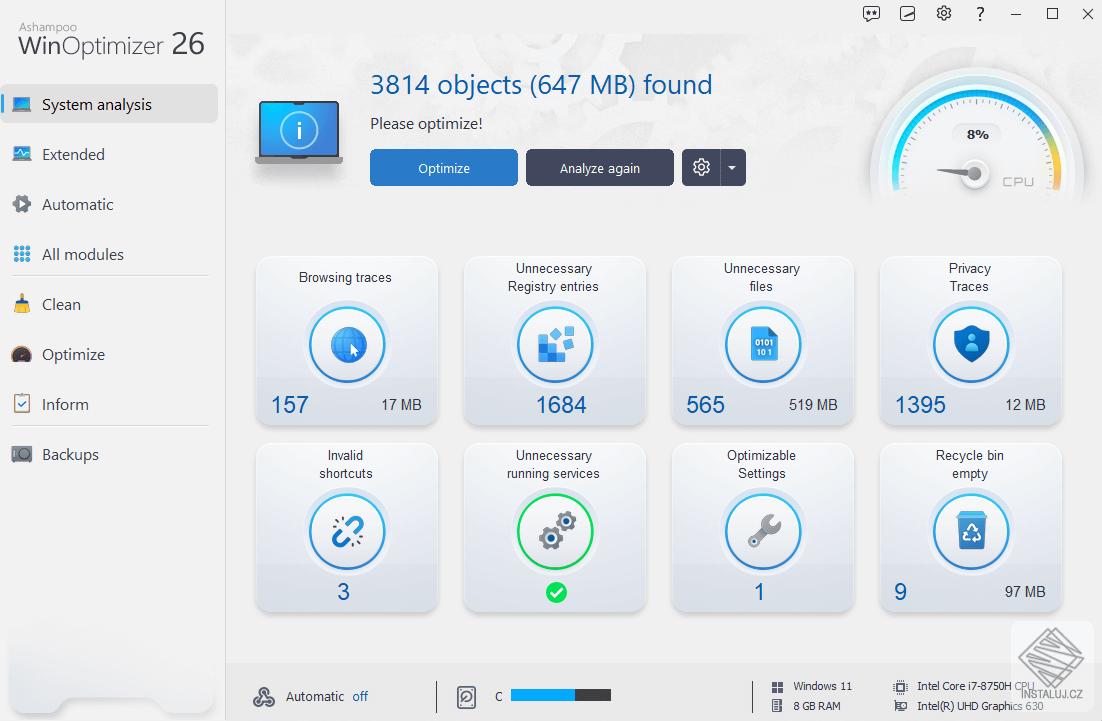The image size is (1102, 721).
Task: Run Analyze again
Action: coord(599,168)
